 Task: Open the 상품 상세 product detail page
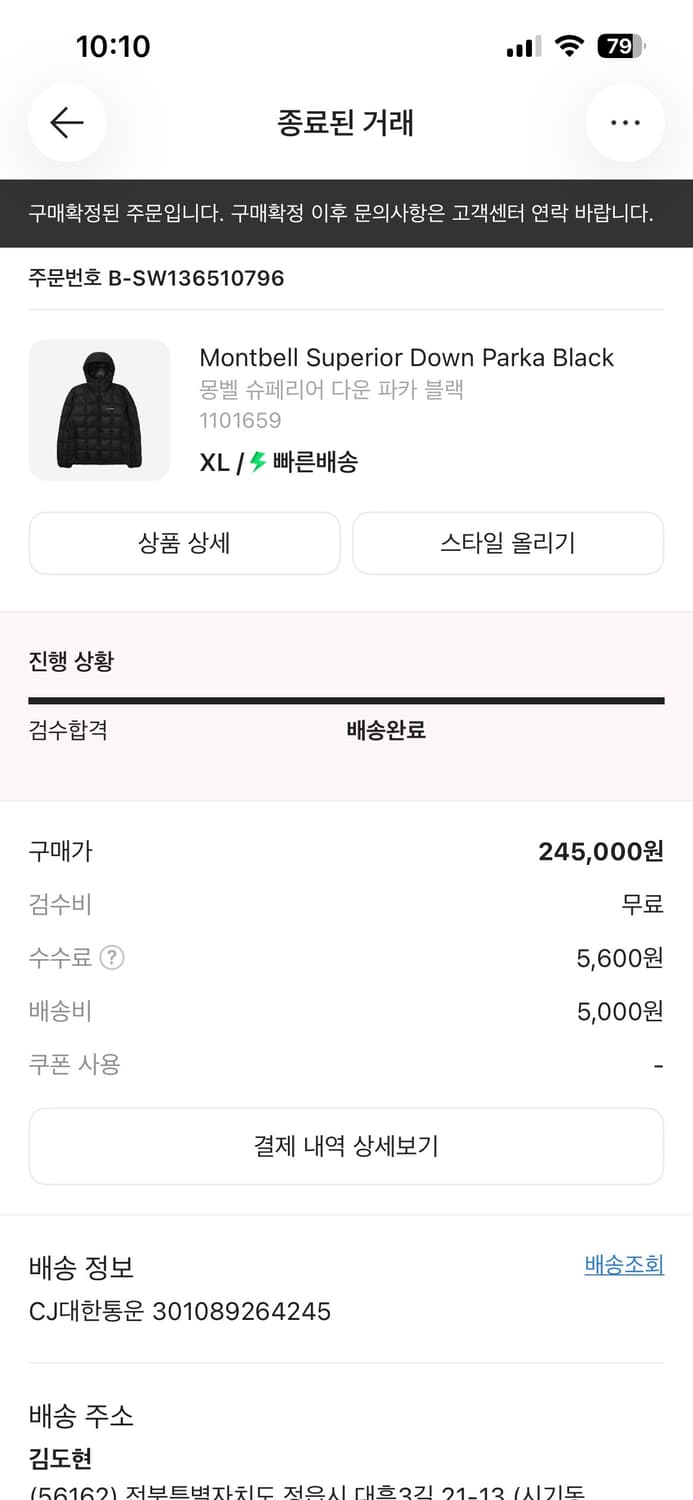[x=184, y=543]
